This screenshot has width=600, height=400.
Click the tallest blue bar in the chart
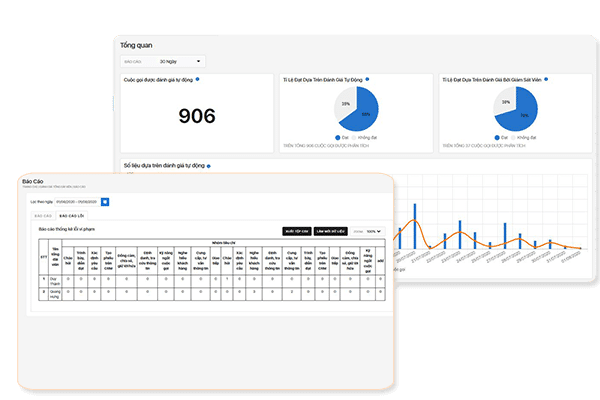(415, 227)
